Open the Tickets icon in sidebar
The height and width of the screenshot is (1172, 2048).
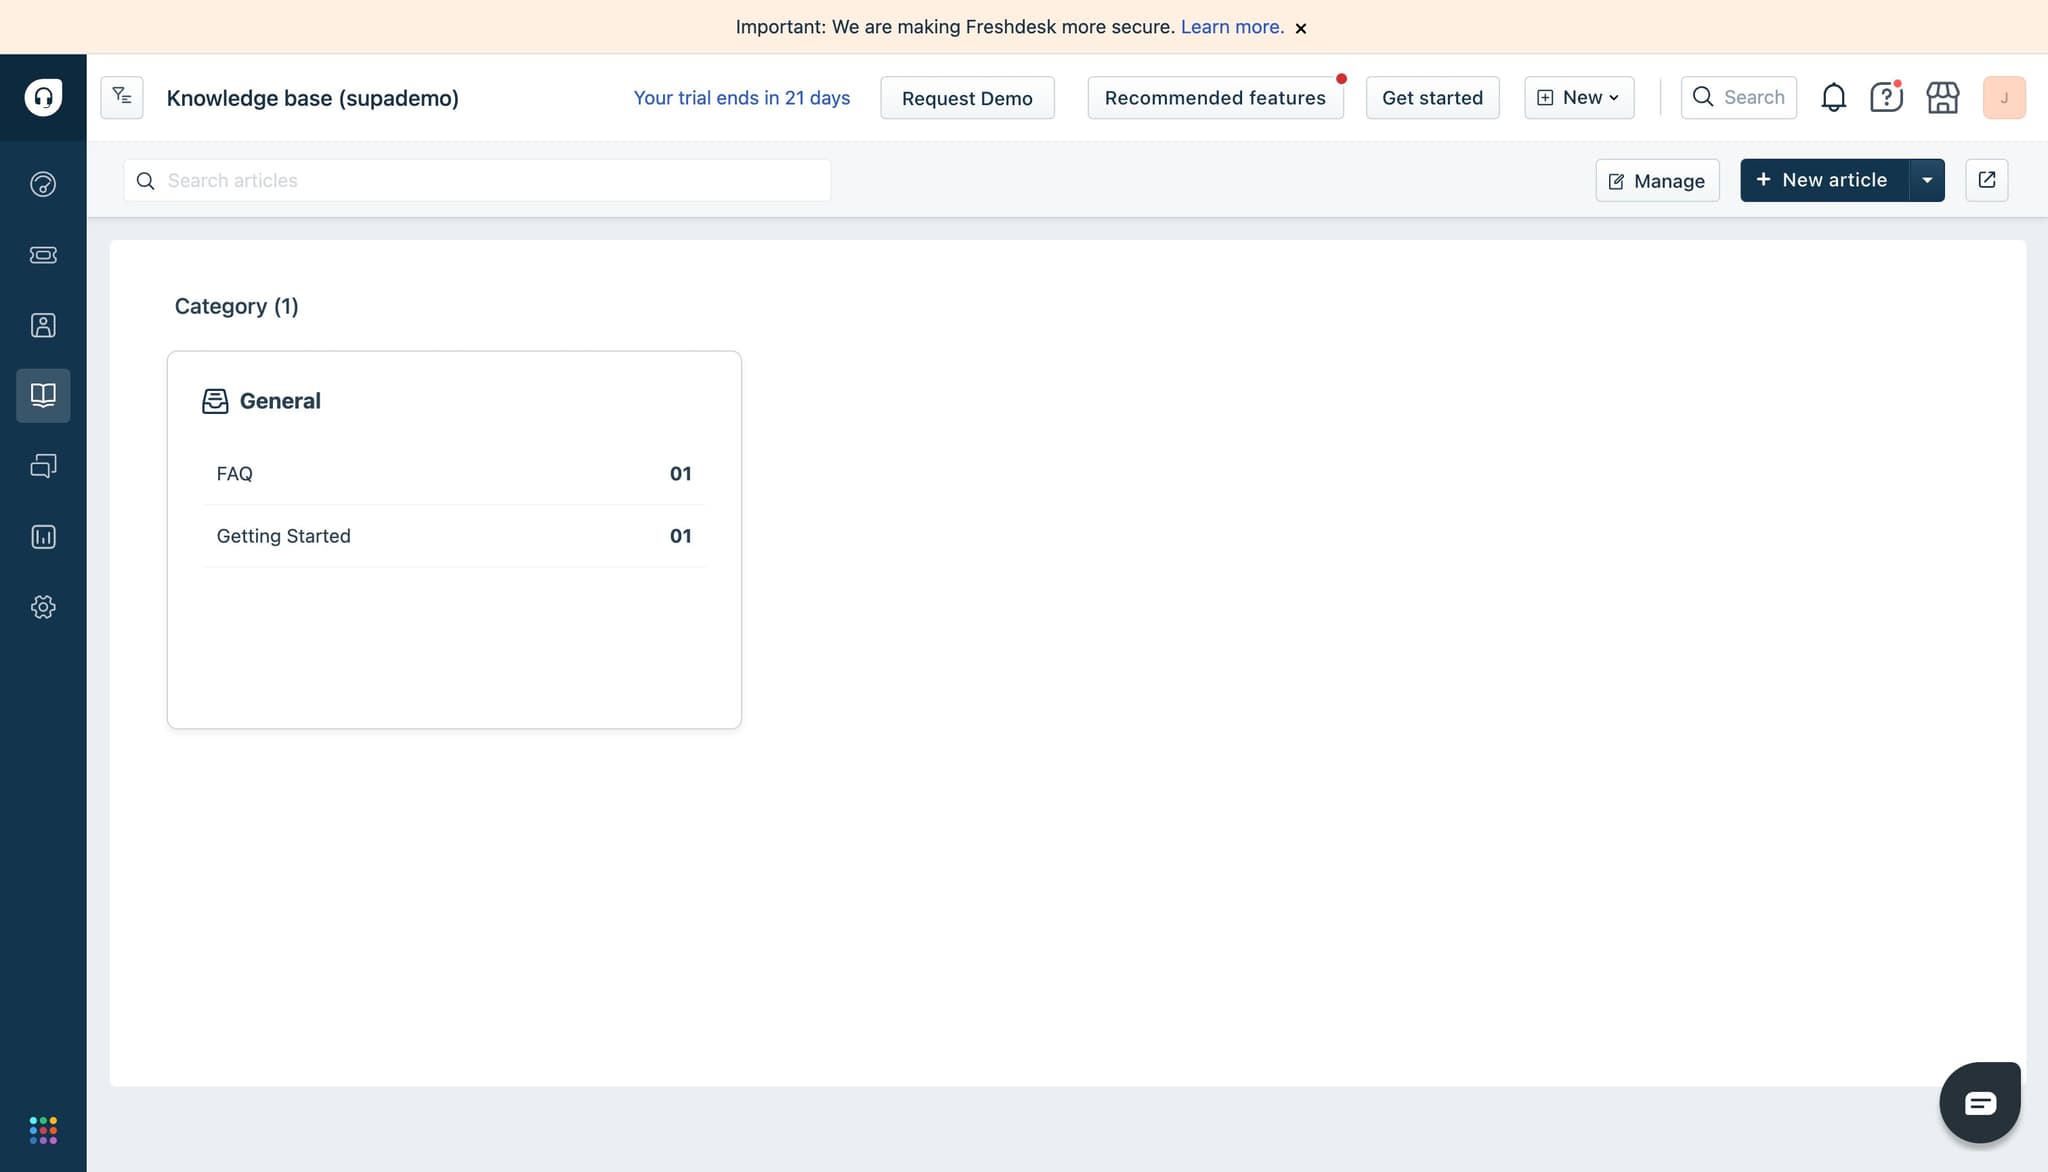tap(43, 255)
